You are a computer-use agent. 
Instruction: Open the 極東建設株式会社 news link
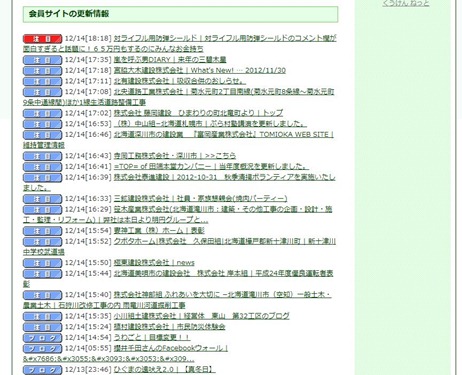[x=154, y=262]
